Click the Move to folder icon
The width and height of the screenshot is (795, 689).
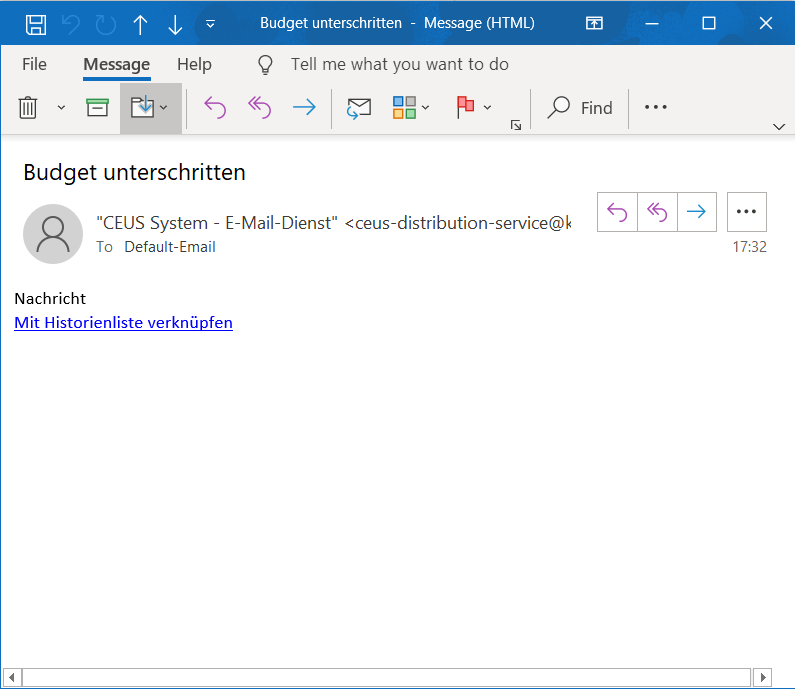[x=143, y=107]
